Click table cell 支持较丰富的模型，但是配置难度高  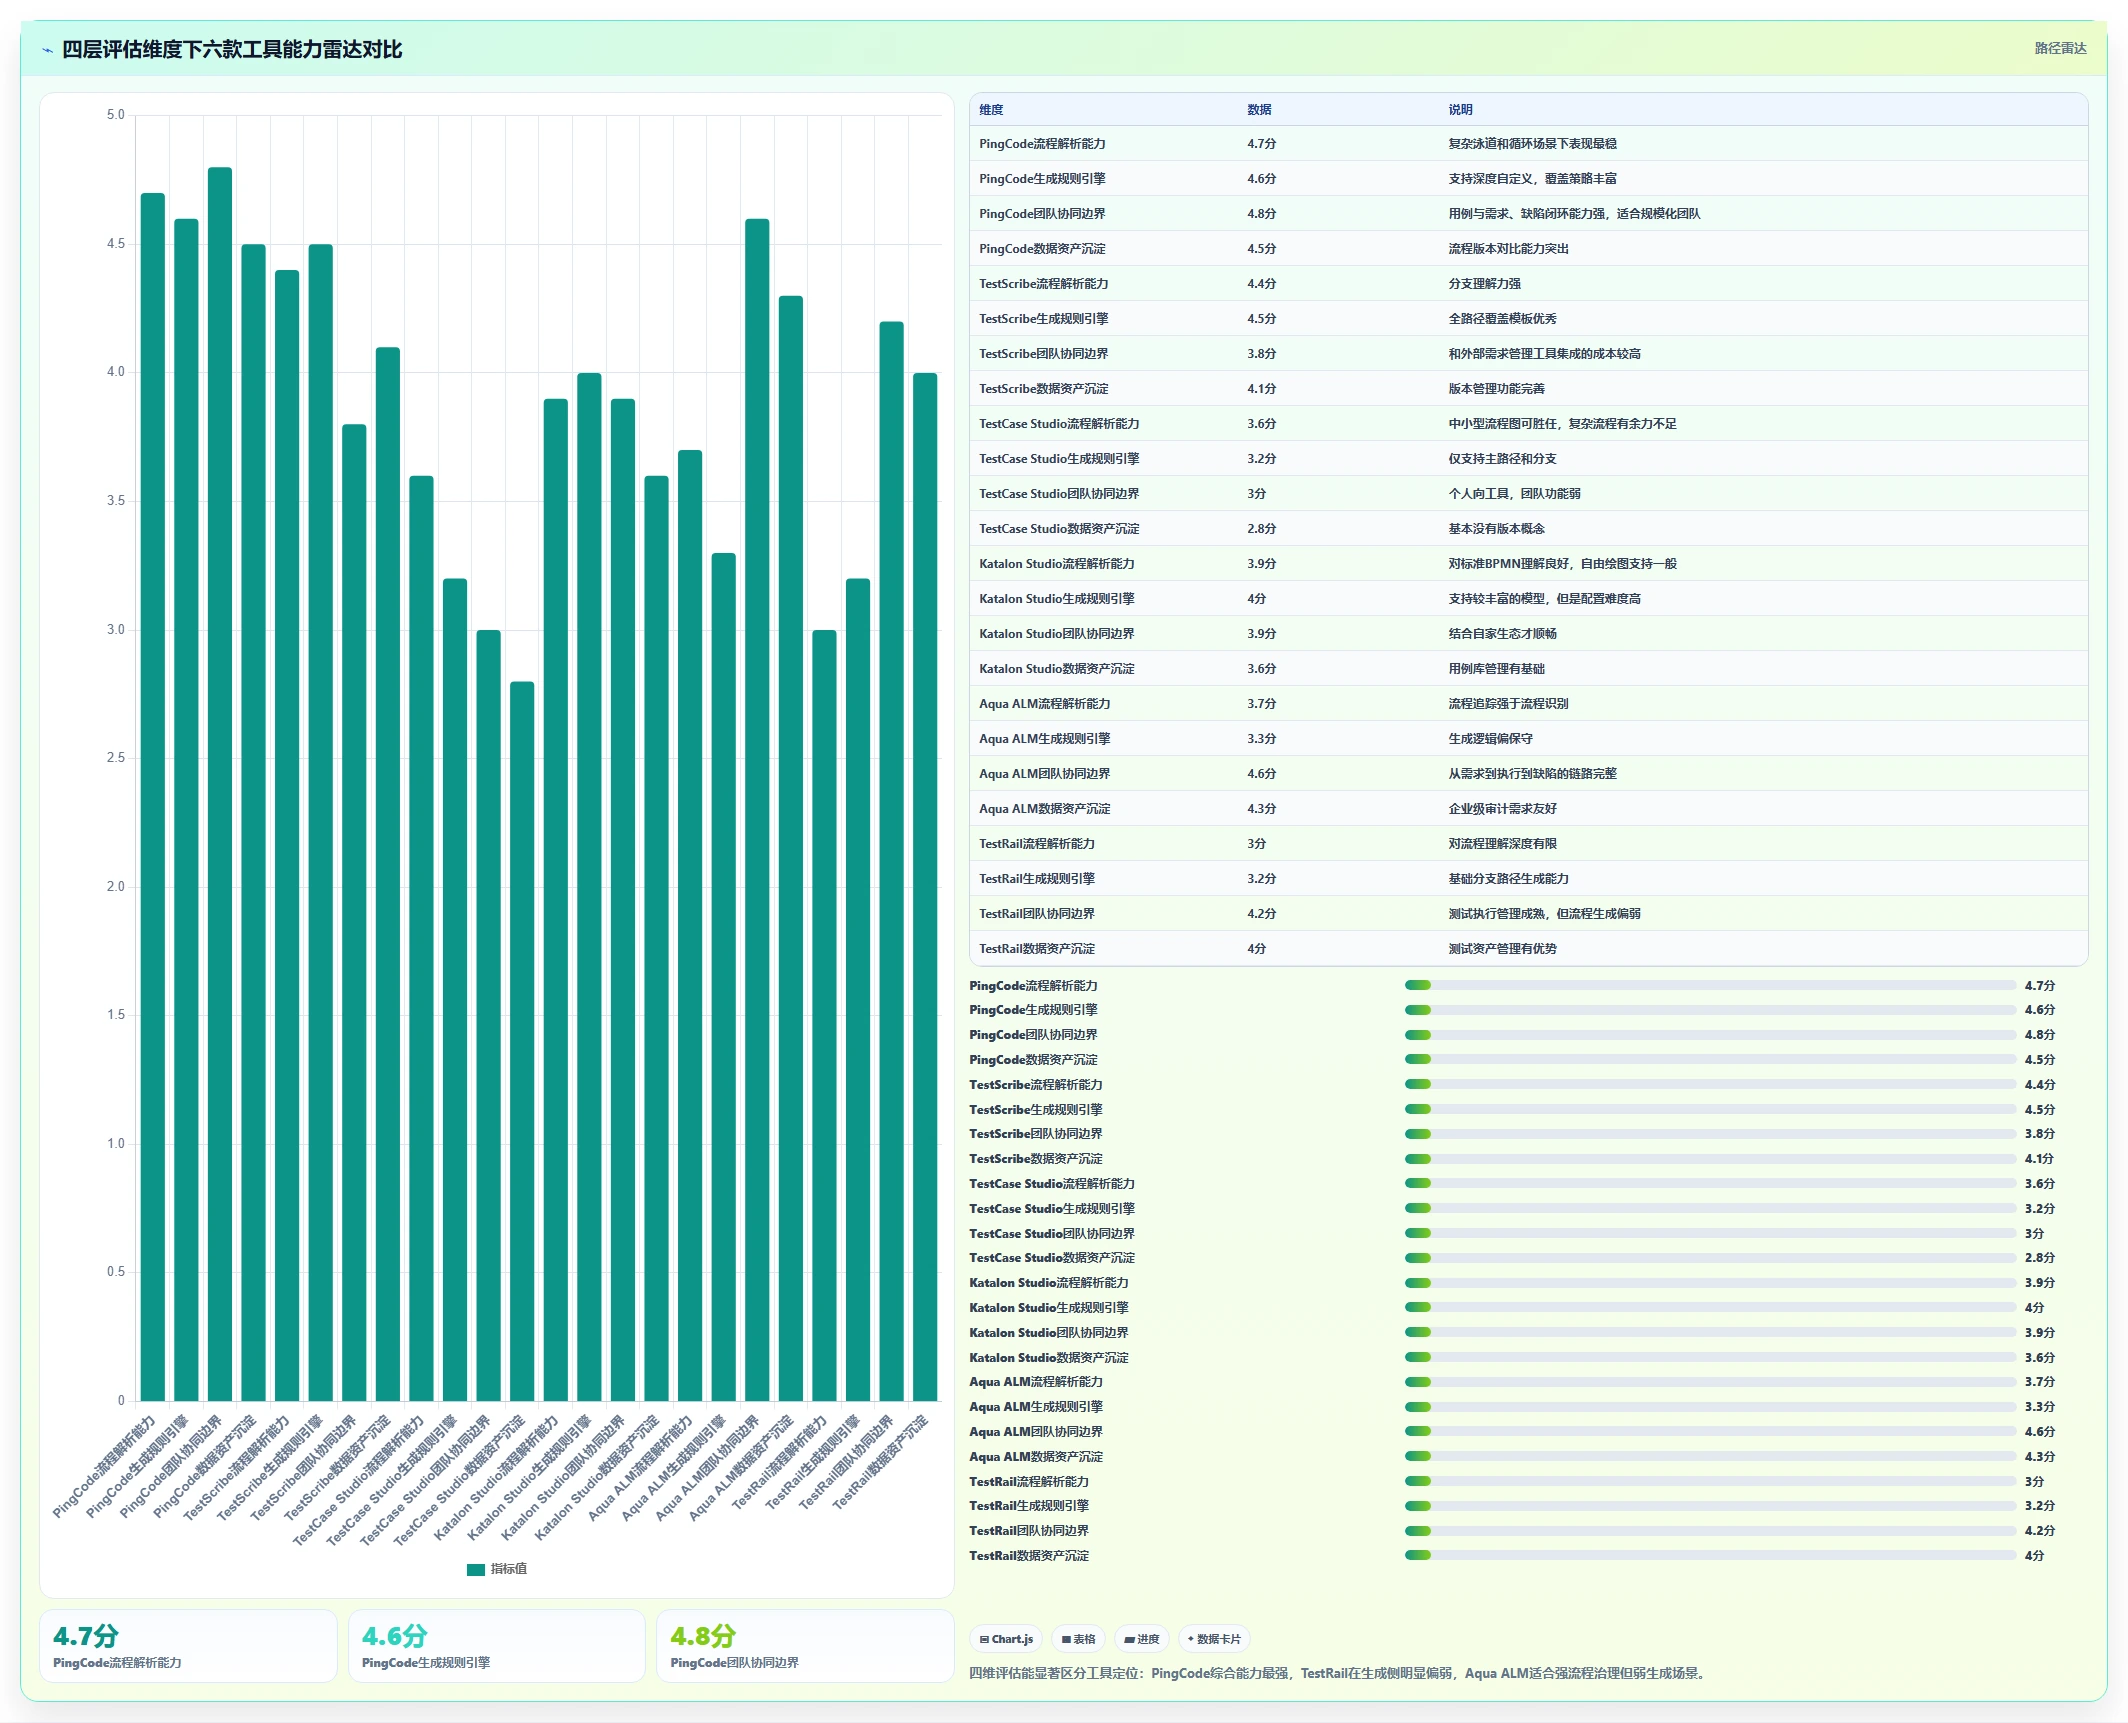(x=1544, y=599)
